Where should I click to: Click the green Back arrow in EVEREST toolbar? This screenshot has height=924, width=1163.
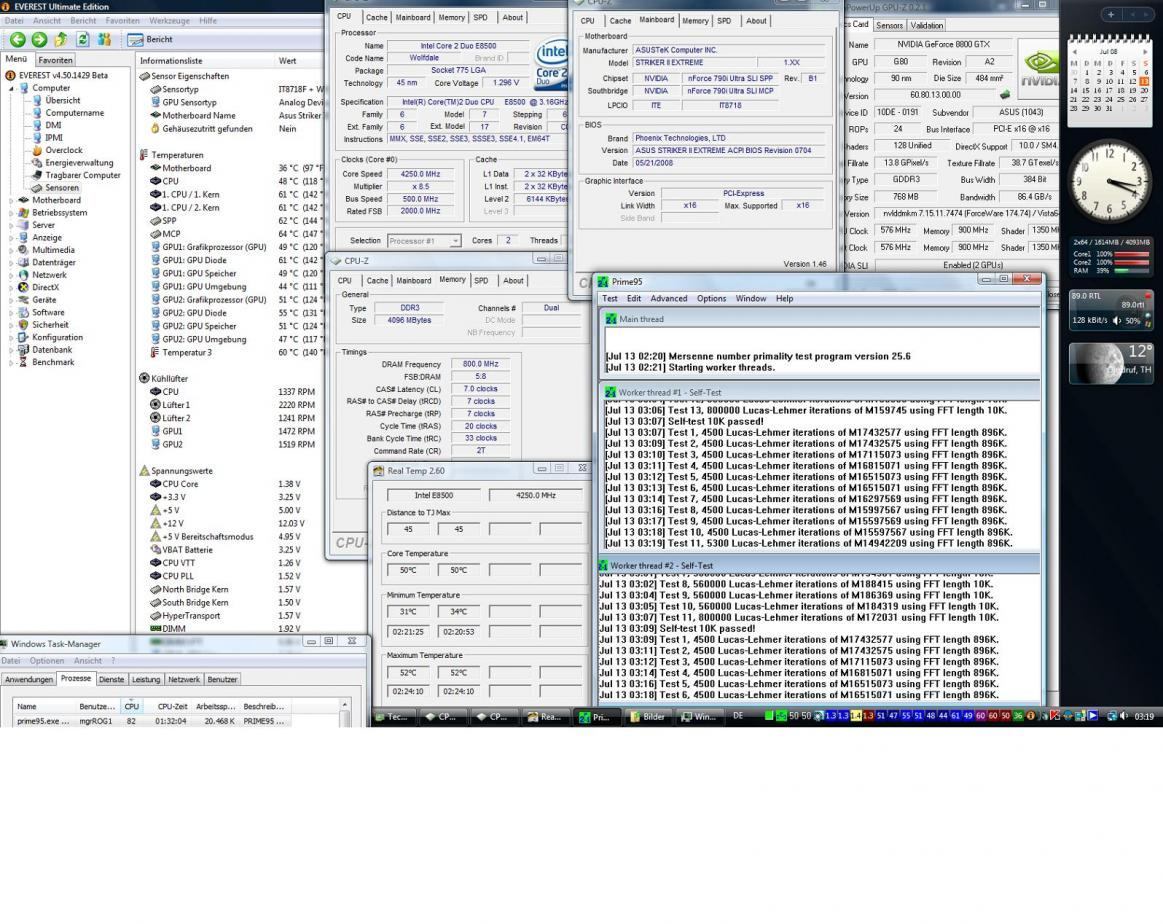click(18, 39)
